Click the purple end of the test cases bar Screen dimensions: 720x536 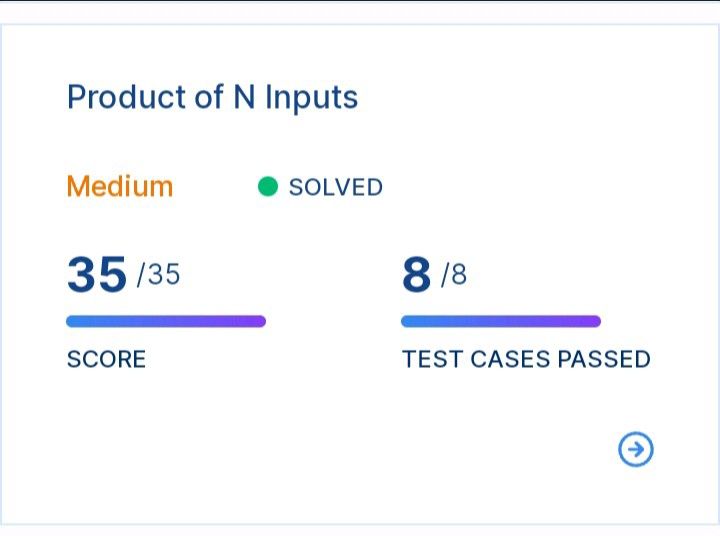pos(590,321)
